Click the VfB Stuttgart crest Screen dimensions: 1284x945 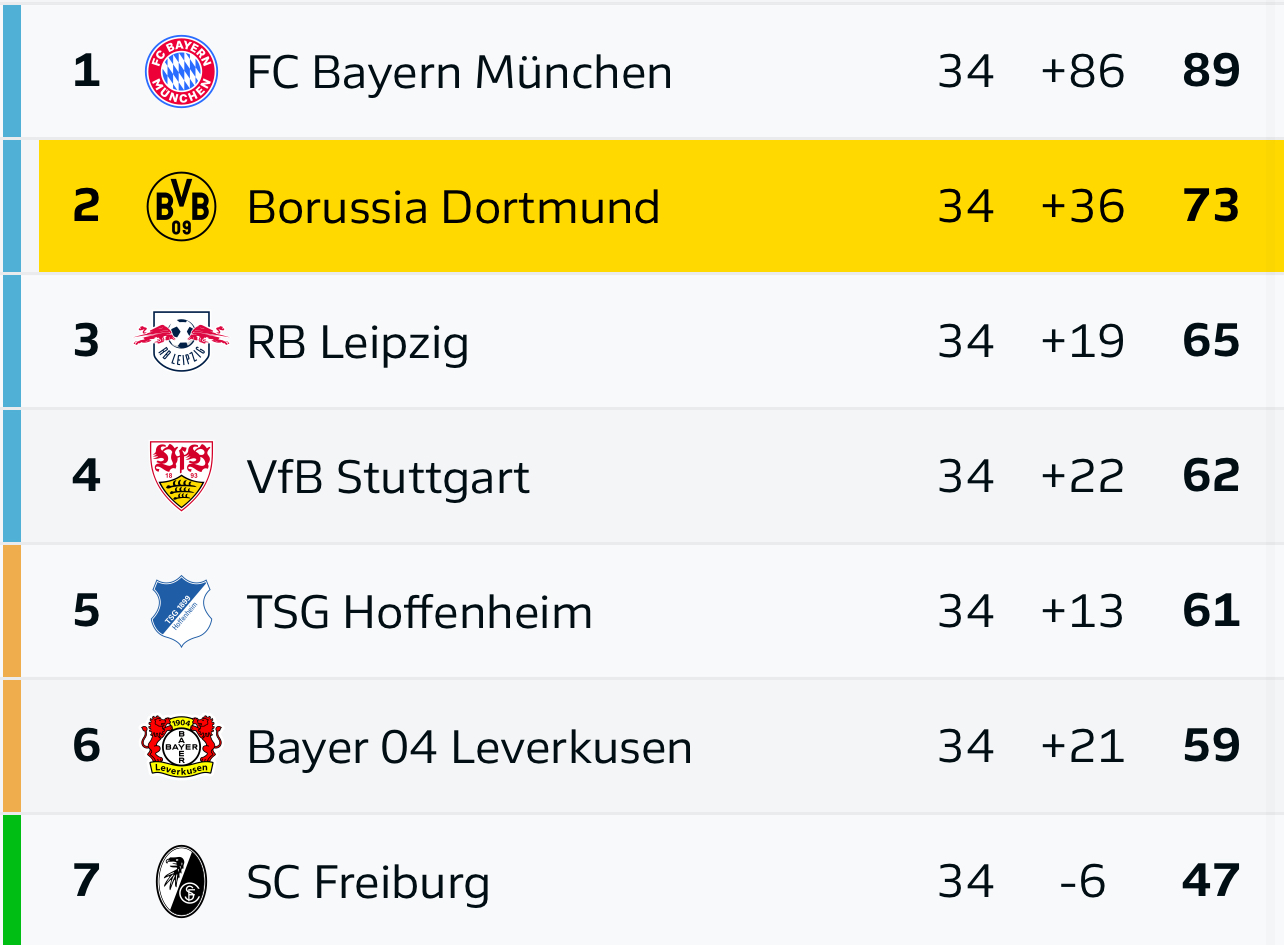(x=181, y=476)
